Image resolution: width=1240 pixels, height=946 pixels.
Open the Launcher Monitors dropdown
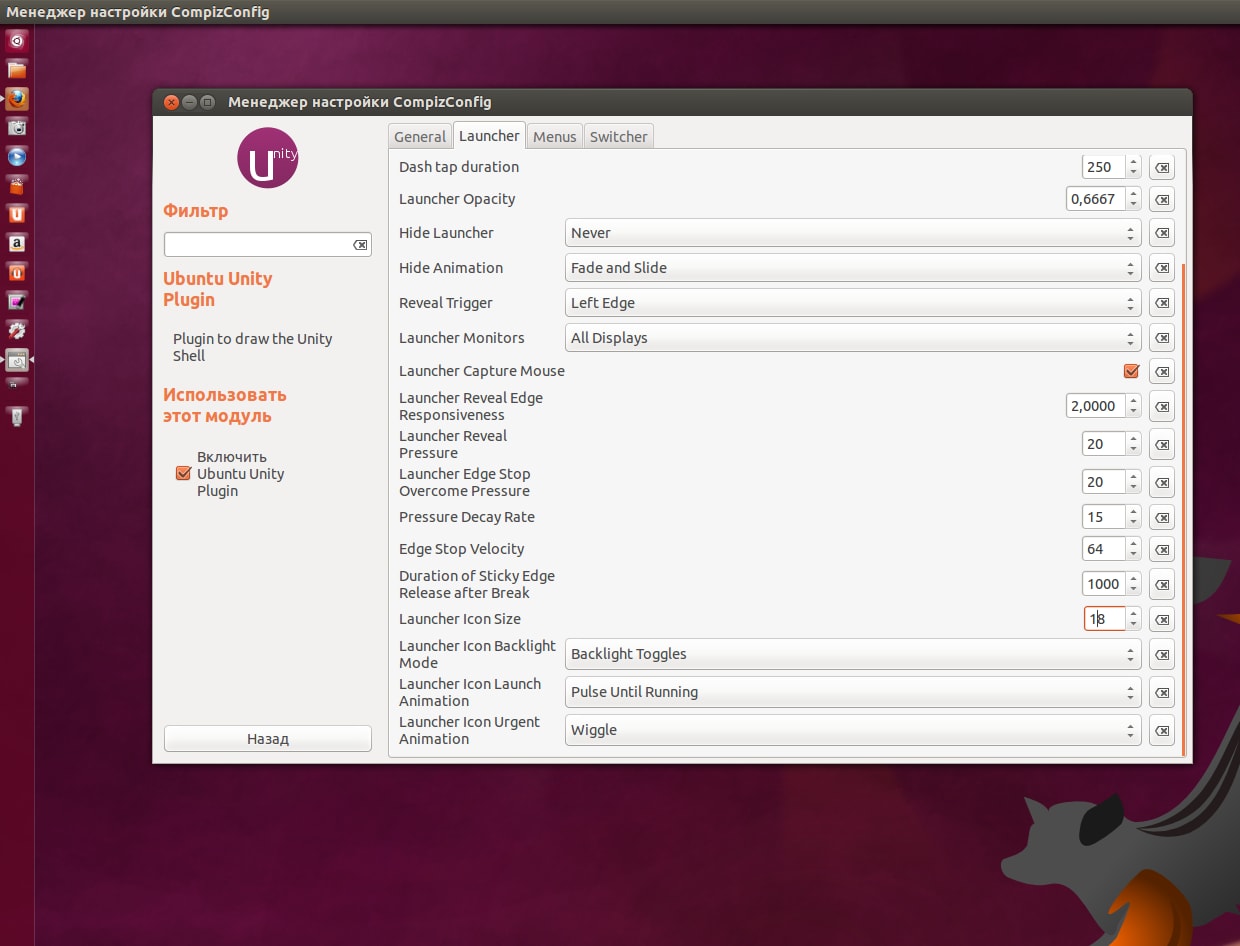[x=853, y=338]
